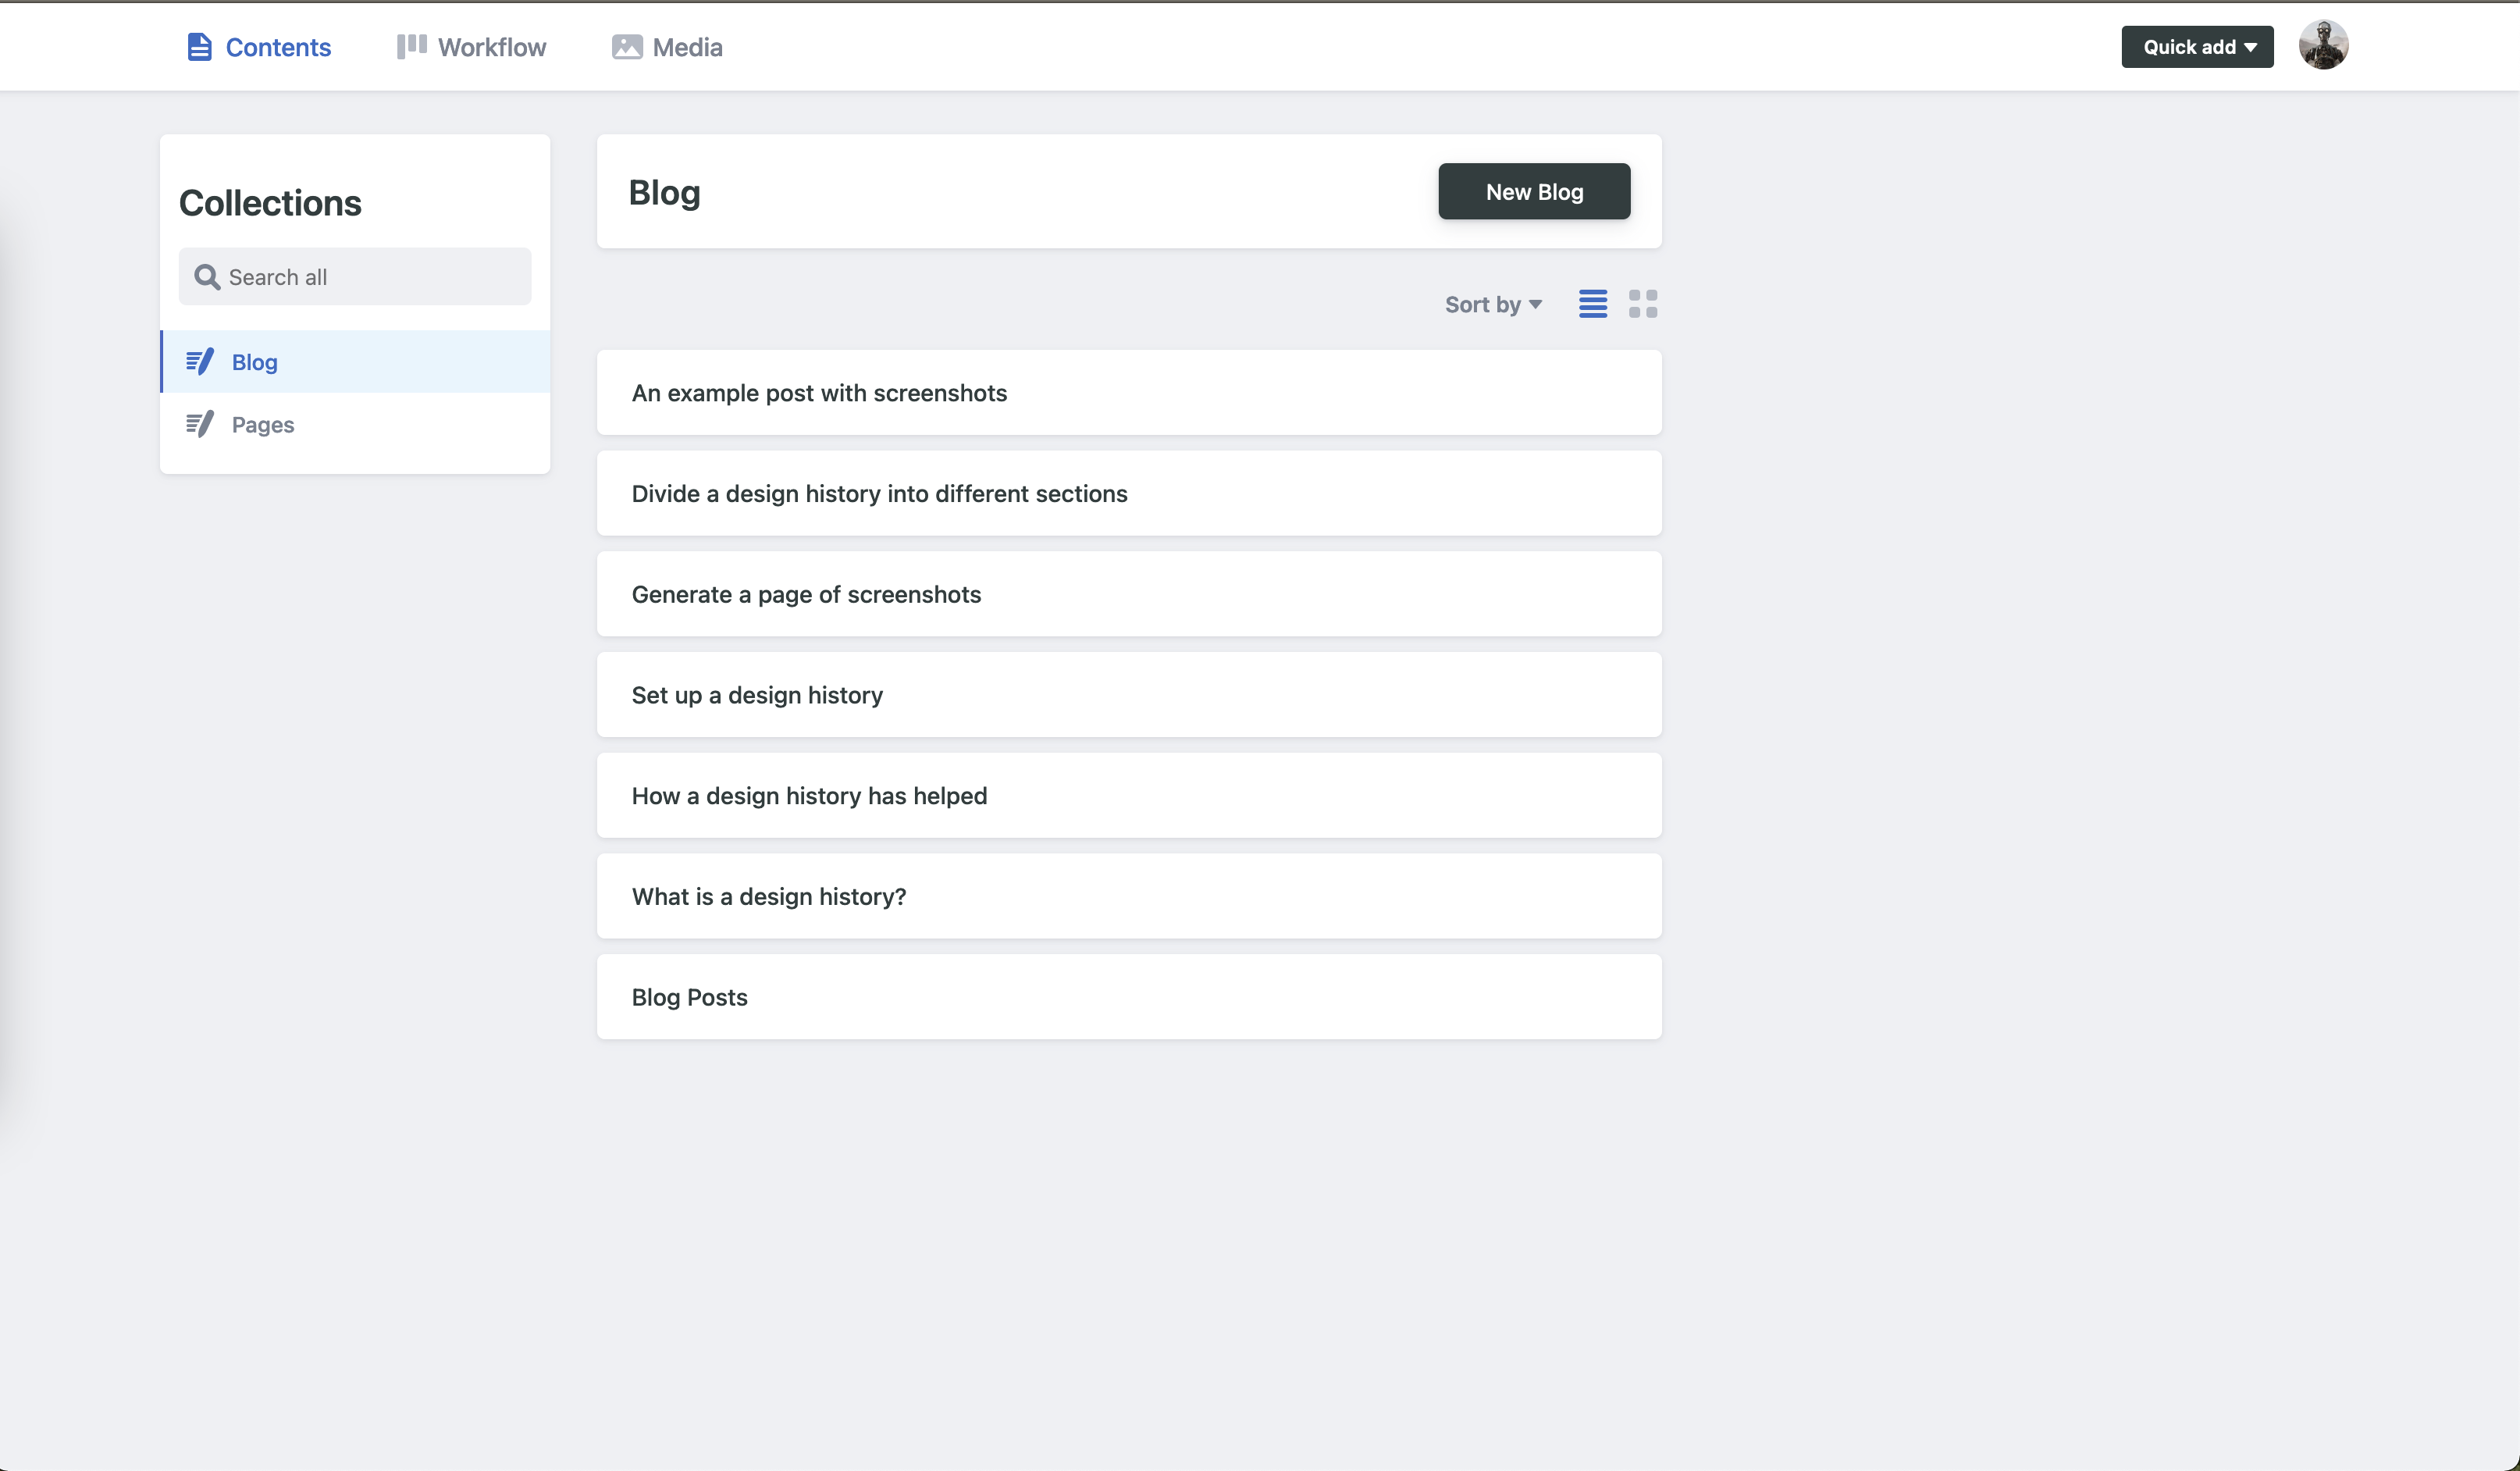Click the New Blog button

coord(1534,191)
